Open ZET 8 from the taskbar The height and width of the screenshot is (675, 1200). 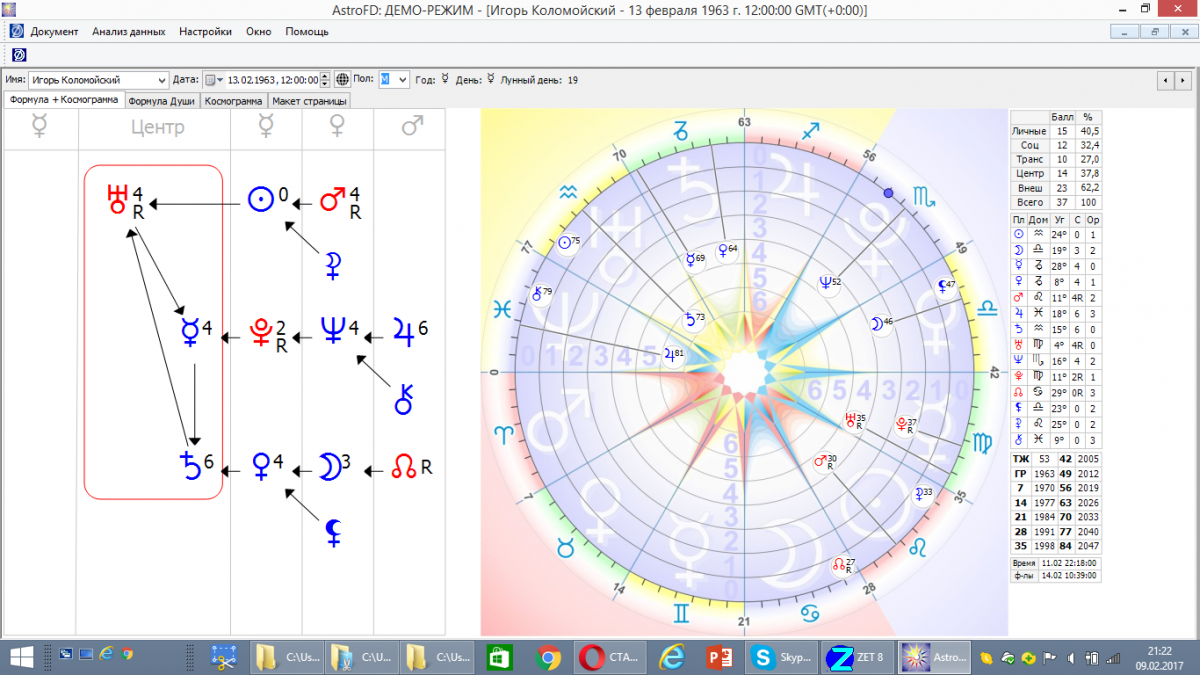pyautogui.click(x=855, y=657)
